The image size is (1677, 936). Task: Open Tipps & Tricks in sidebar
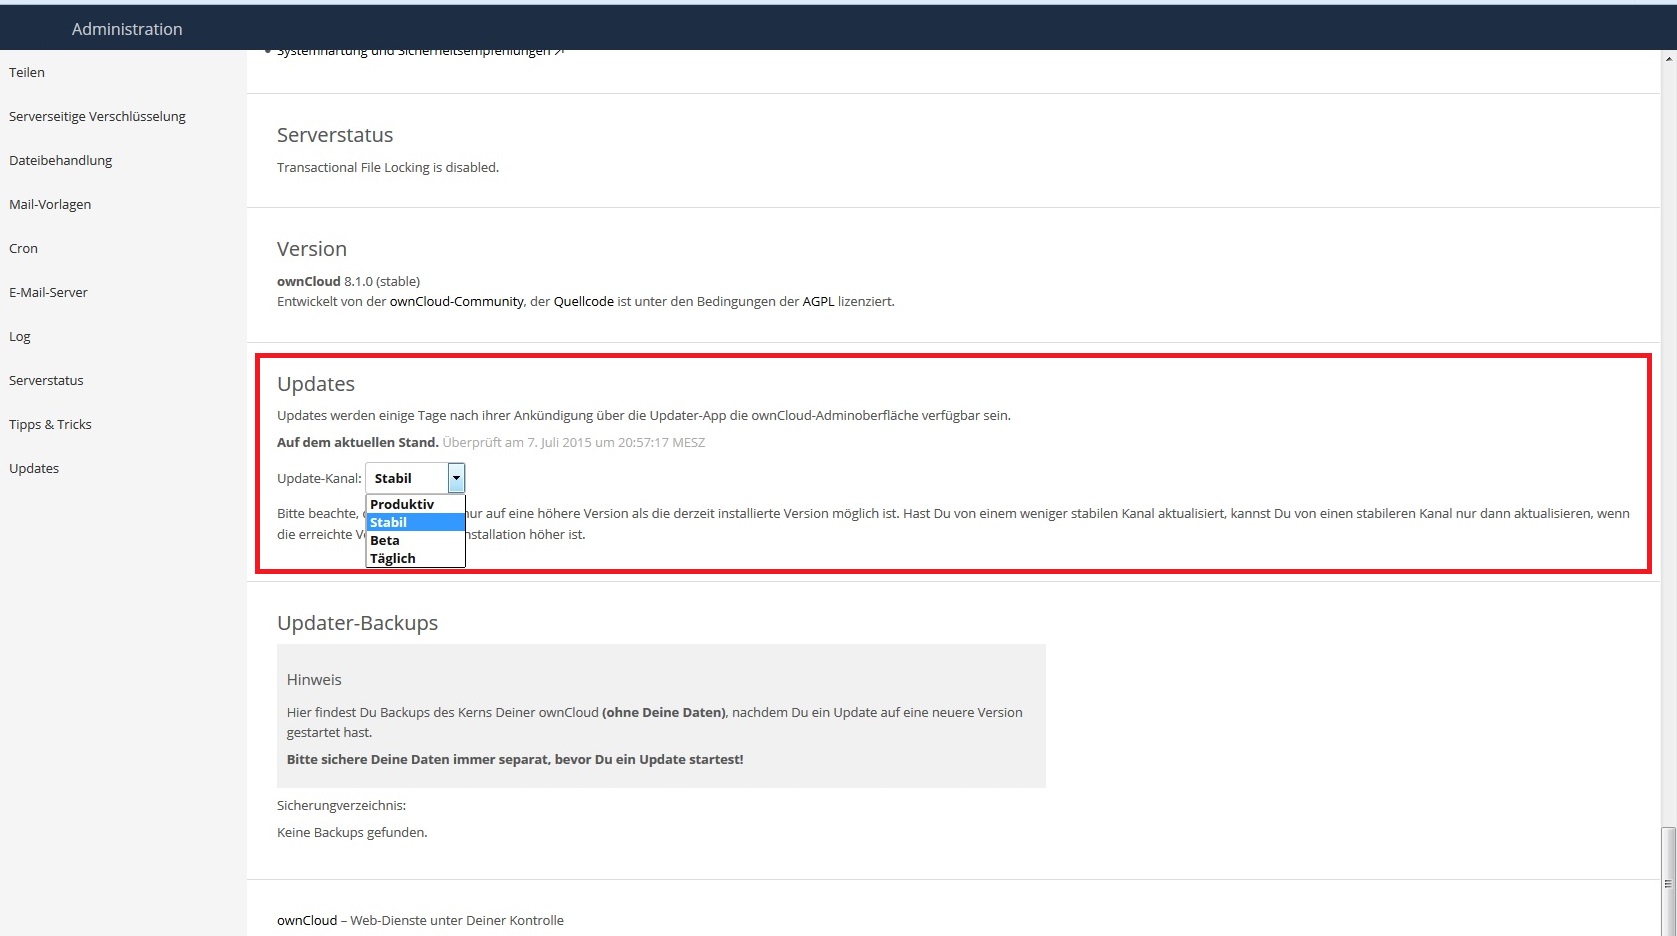tap(50, 424)
